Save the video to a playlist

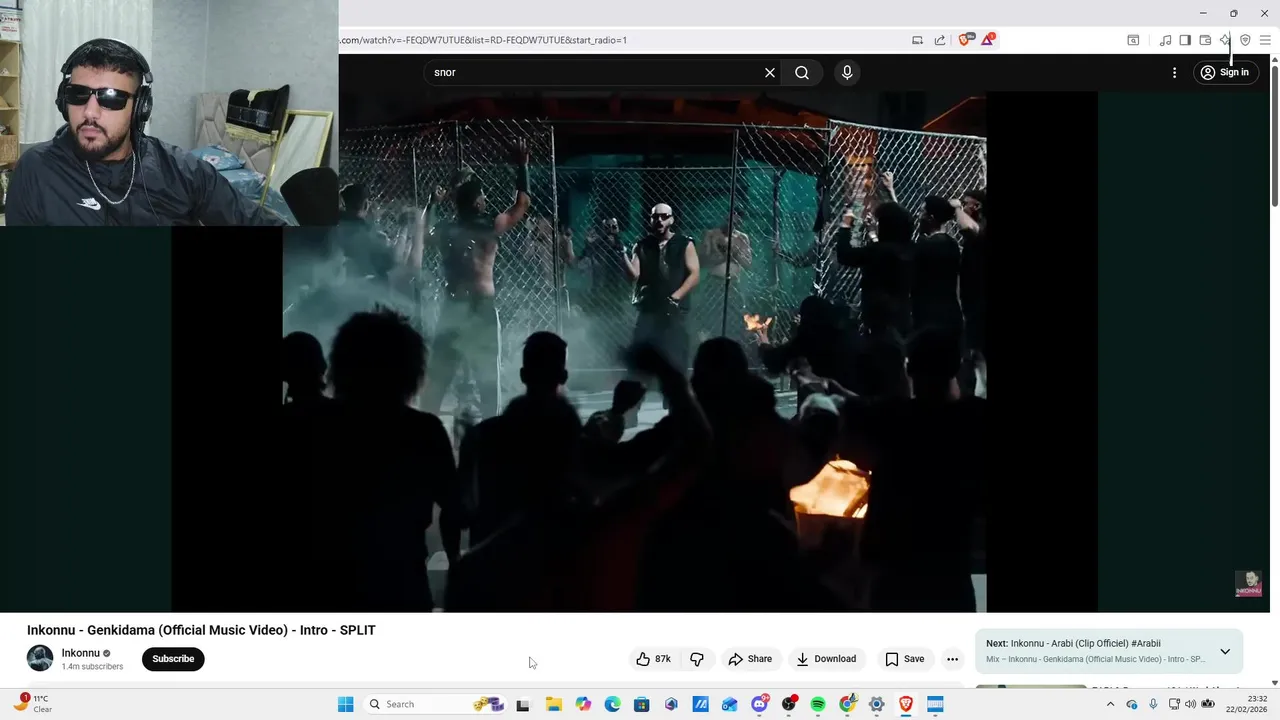[905, 659]
